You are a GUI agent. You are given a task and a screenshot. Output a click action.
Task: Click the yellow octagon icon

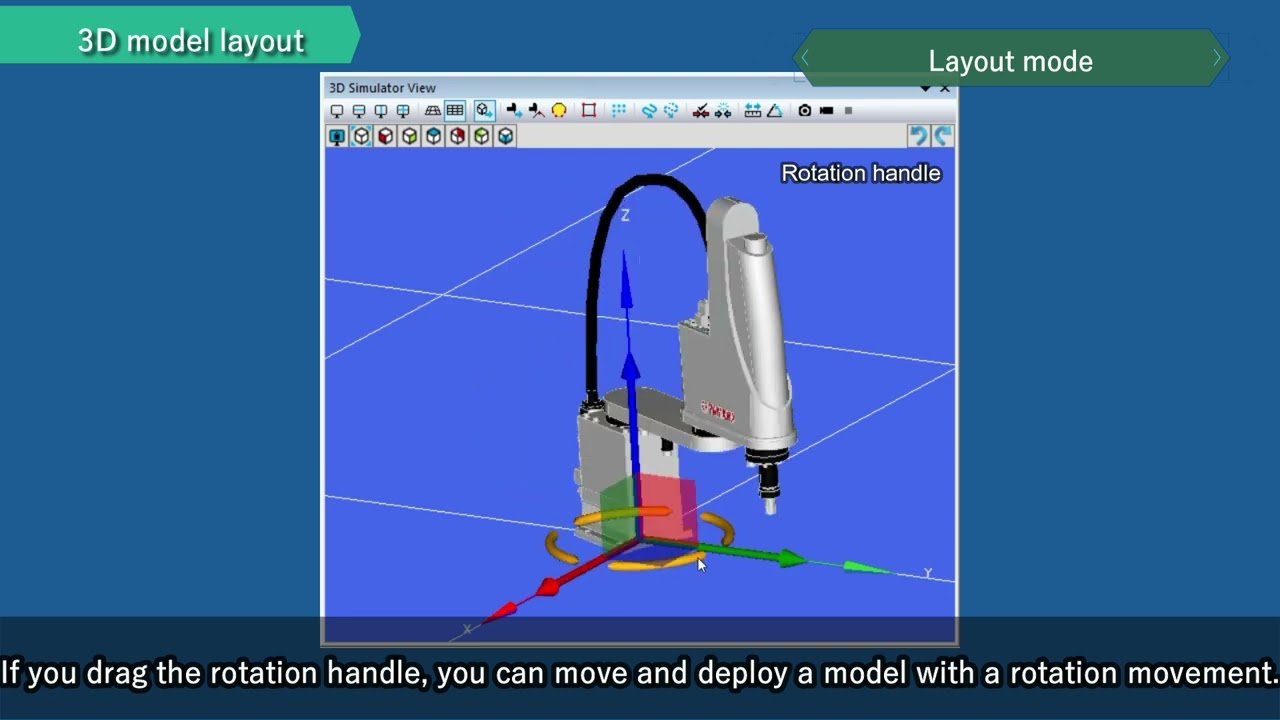click(559, 111)
